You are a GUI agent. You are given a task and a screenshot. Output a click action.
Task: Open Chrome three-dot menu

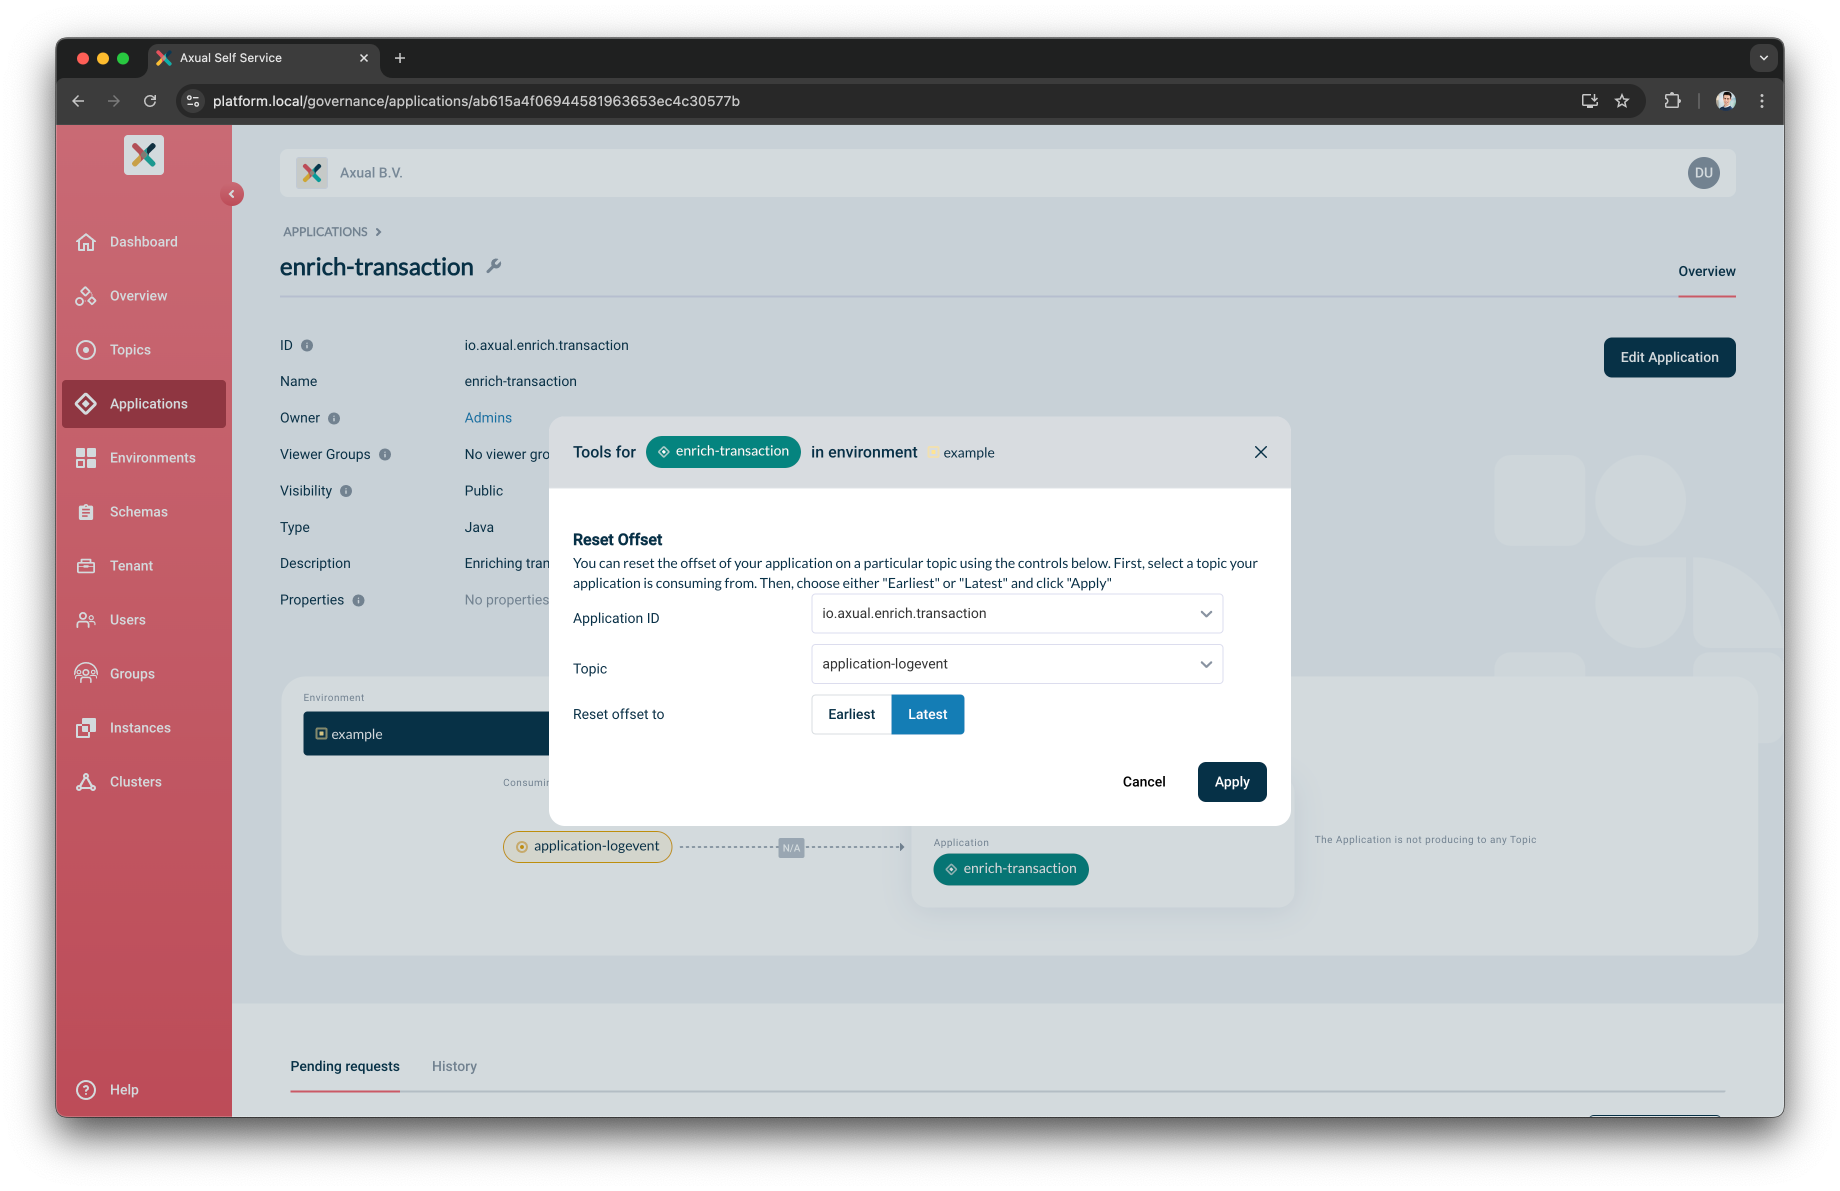[x=1762, y=101]
